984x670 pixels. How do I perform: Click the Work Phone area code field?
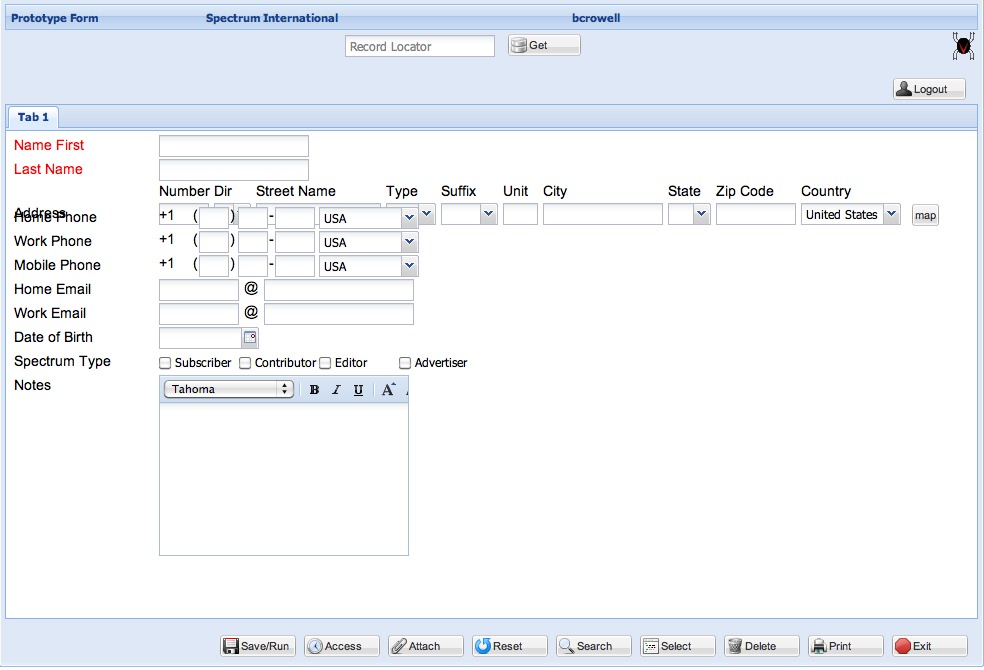point(214,242)
